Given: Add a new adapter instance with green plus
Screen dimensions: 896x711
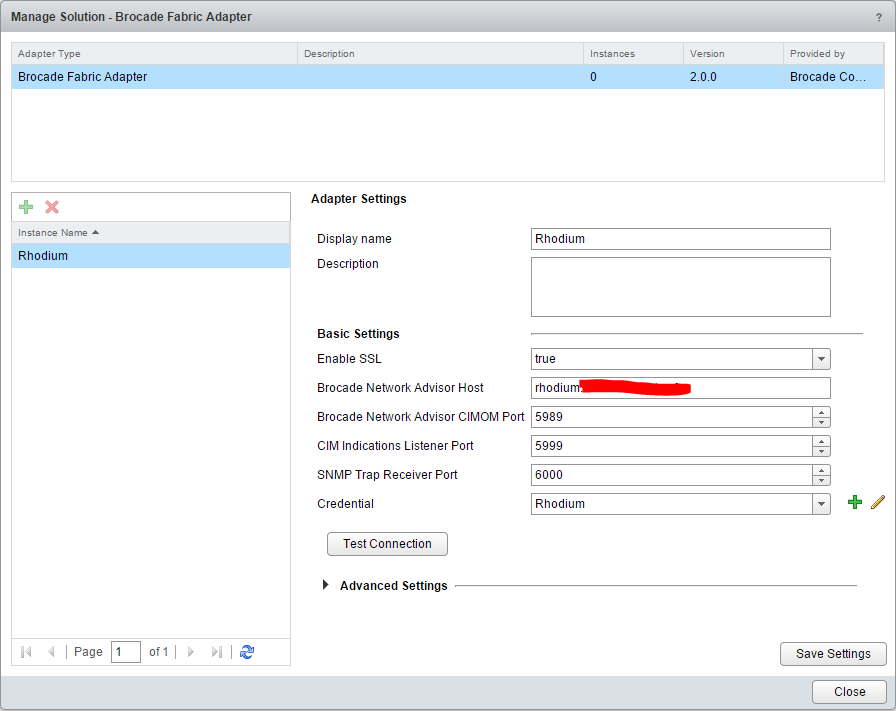Looking at the screenshot, I should (x=26, y=207).
